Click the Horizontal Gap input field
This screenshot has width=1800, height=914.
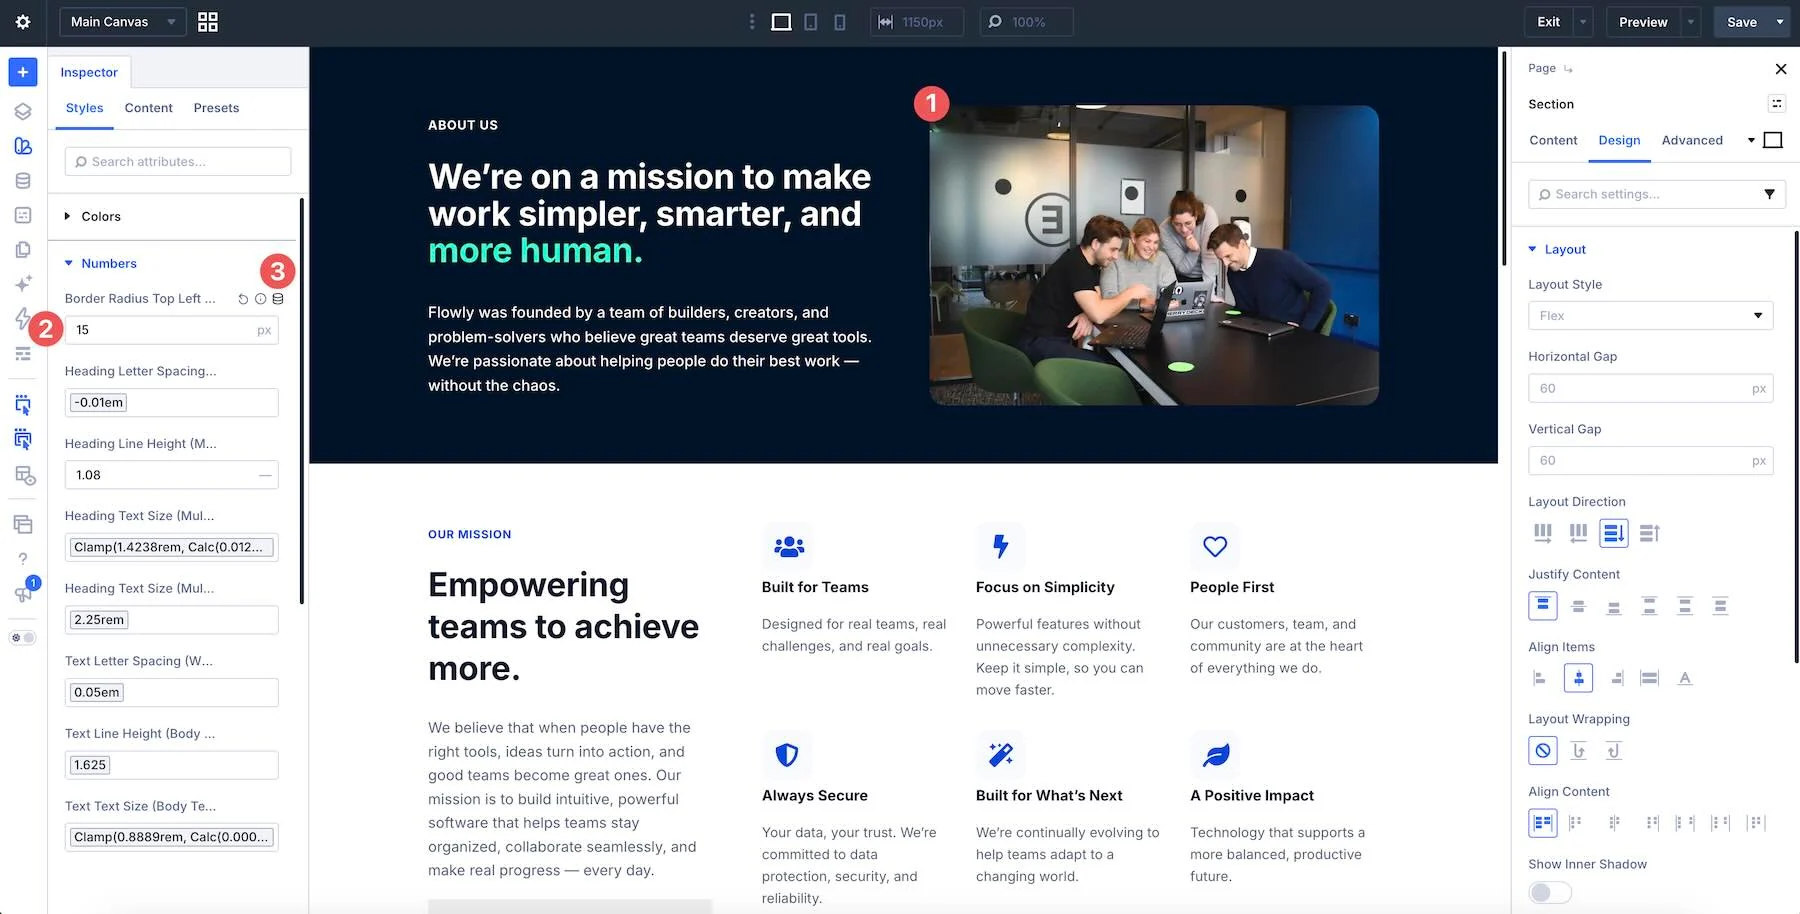1650,388
